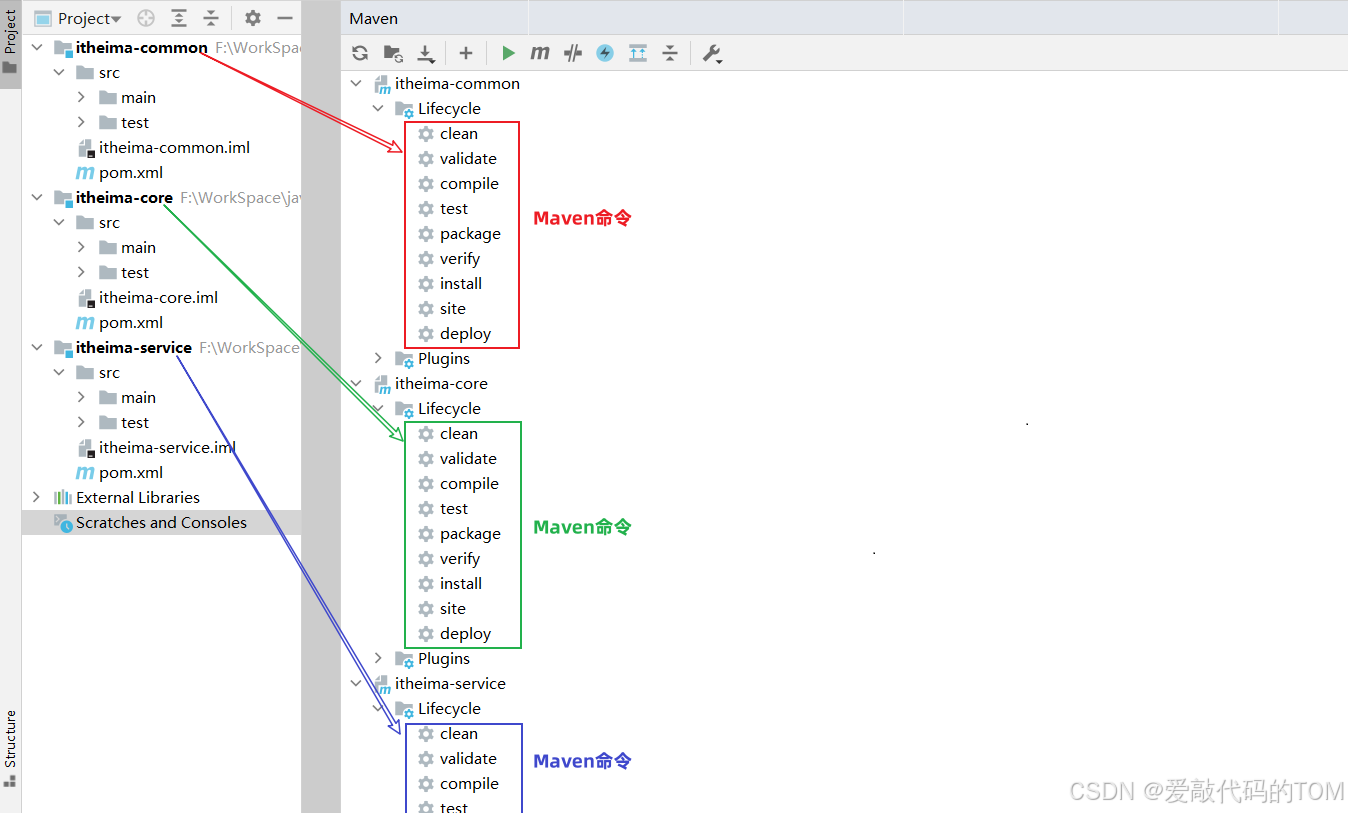Hide the Project tool window

[x=285, y=18]
